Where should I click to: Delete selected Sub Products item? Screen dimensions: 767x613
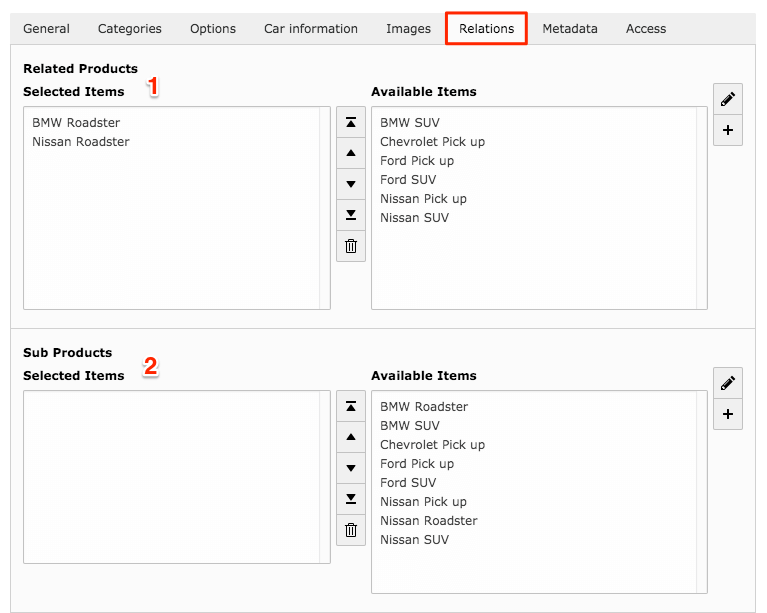(351, 530)
